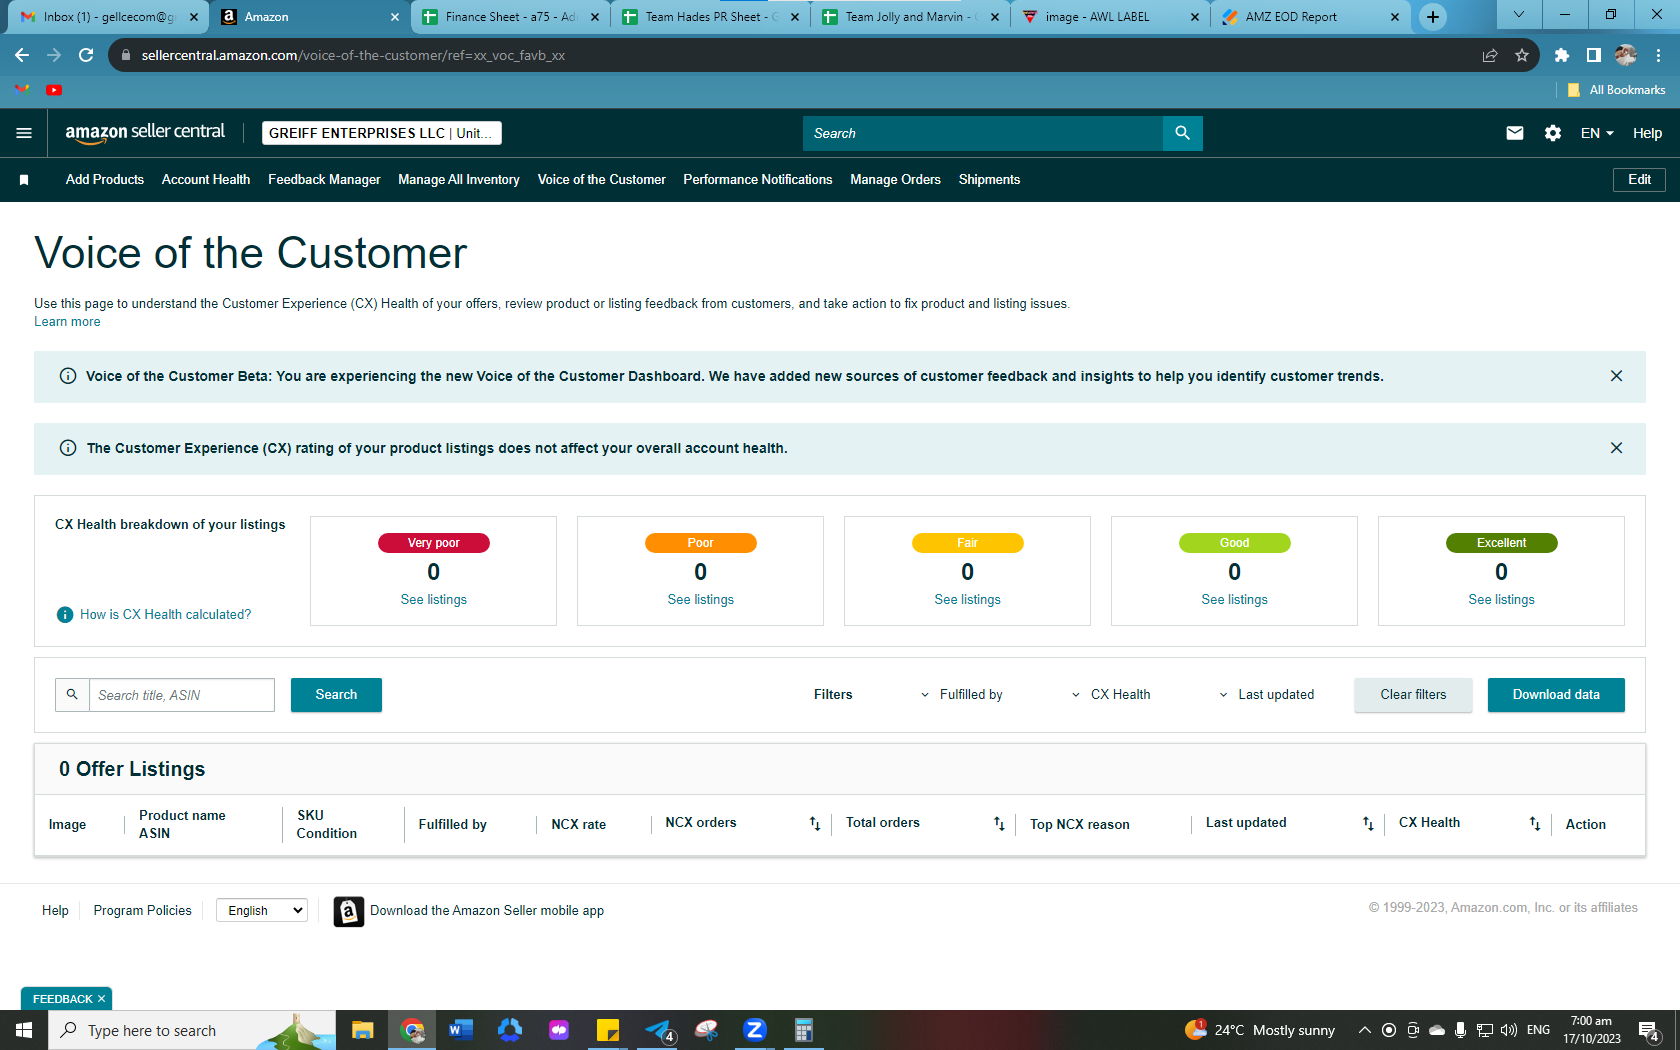See listings under Very poor
1680x1050 pixels.
433,600
